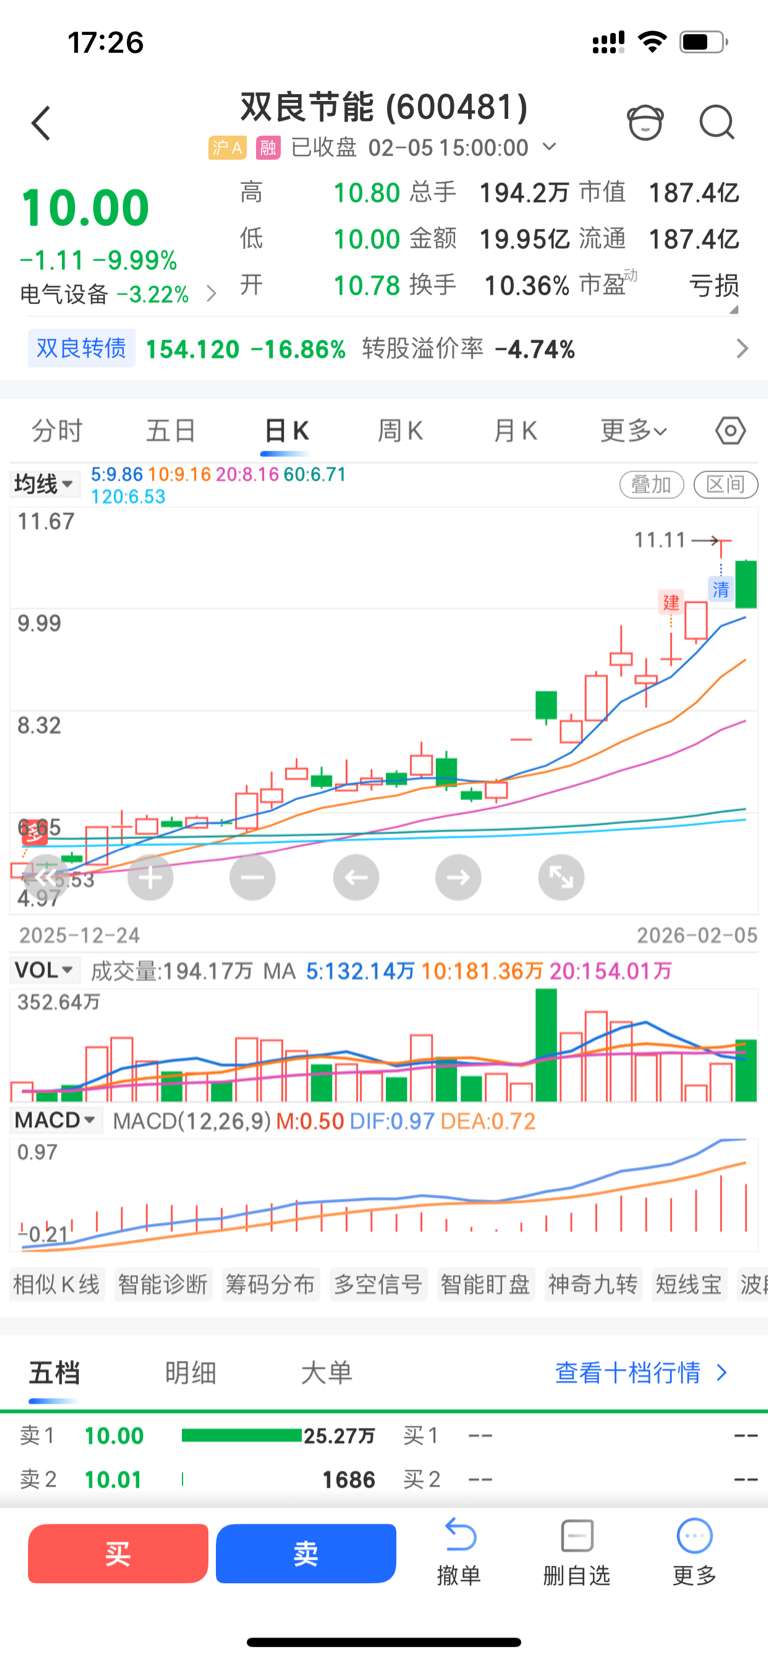The width and height of the screenshot is (768, 1663).
Task: Open 短线宝 tool
Action: (x=689, y=1284)
